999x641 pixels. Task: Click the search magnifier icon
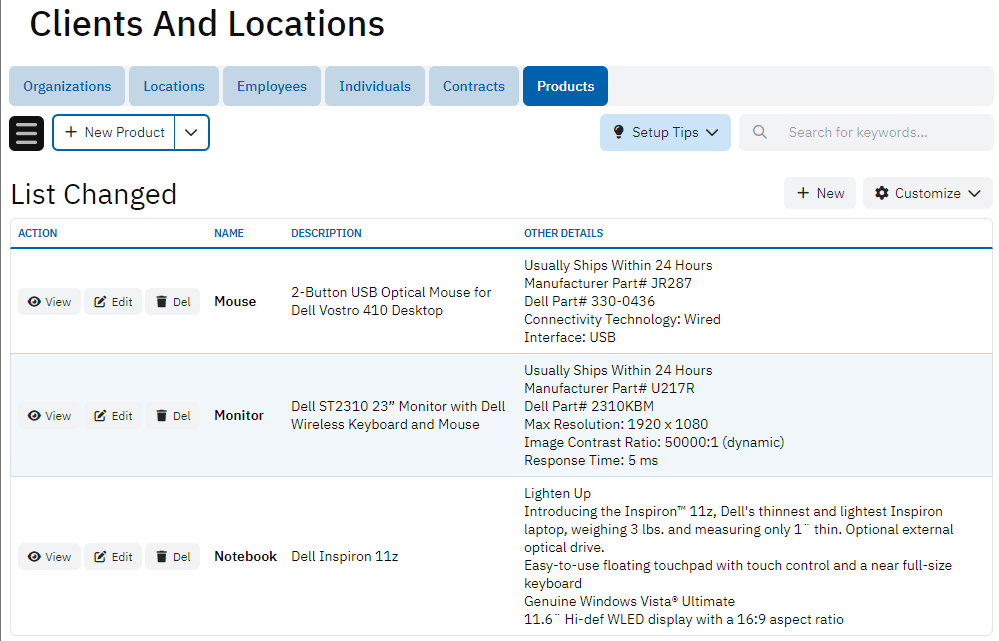tap(760, 132)
